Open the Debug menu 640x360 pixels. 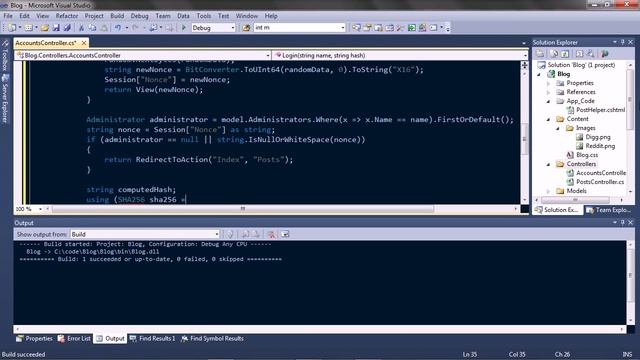click(x=140, y=16)
